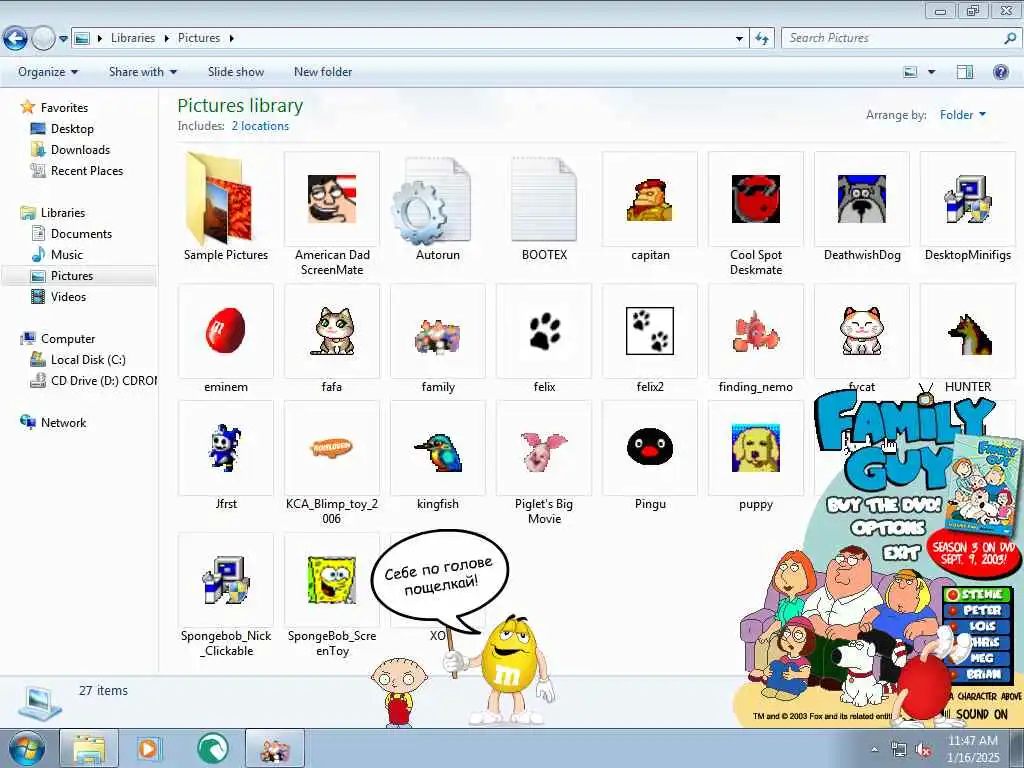Select the KCA_Blimp_toy_2006 icon
The width and height of the screenshot is (1024, 768).
pyautogui.click(x=332, y=448)
